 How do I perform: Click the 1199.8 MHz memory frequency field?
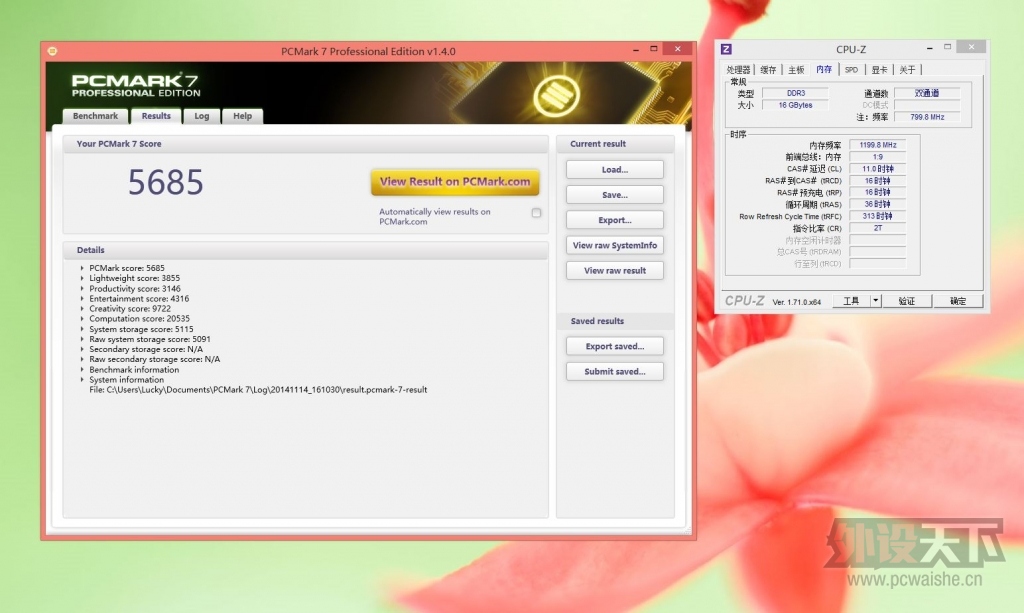coord(878,145)
